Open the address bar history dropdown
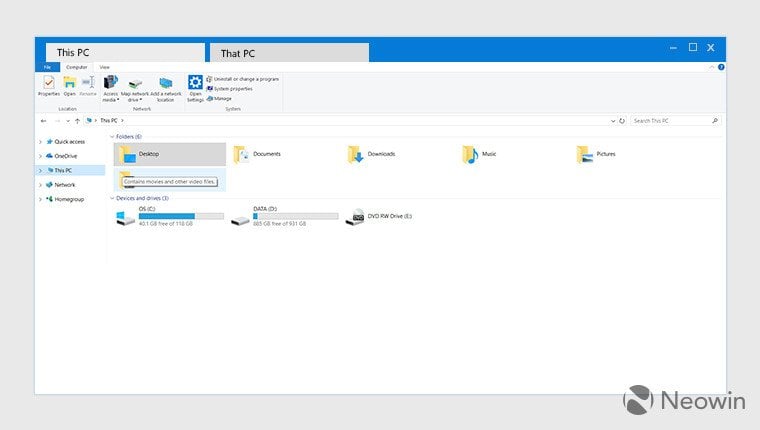Image resolution: width=760 pixels, height=430 pixels. [x=613, y=121]
